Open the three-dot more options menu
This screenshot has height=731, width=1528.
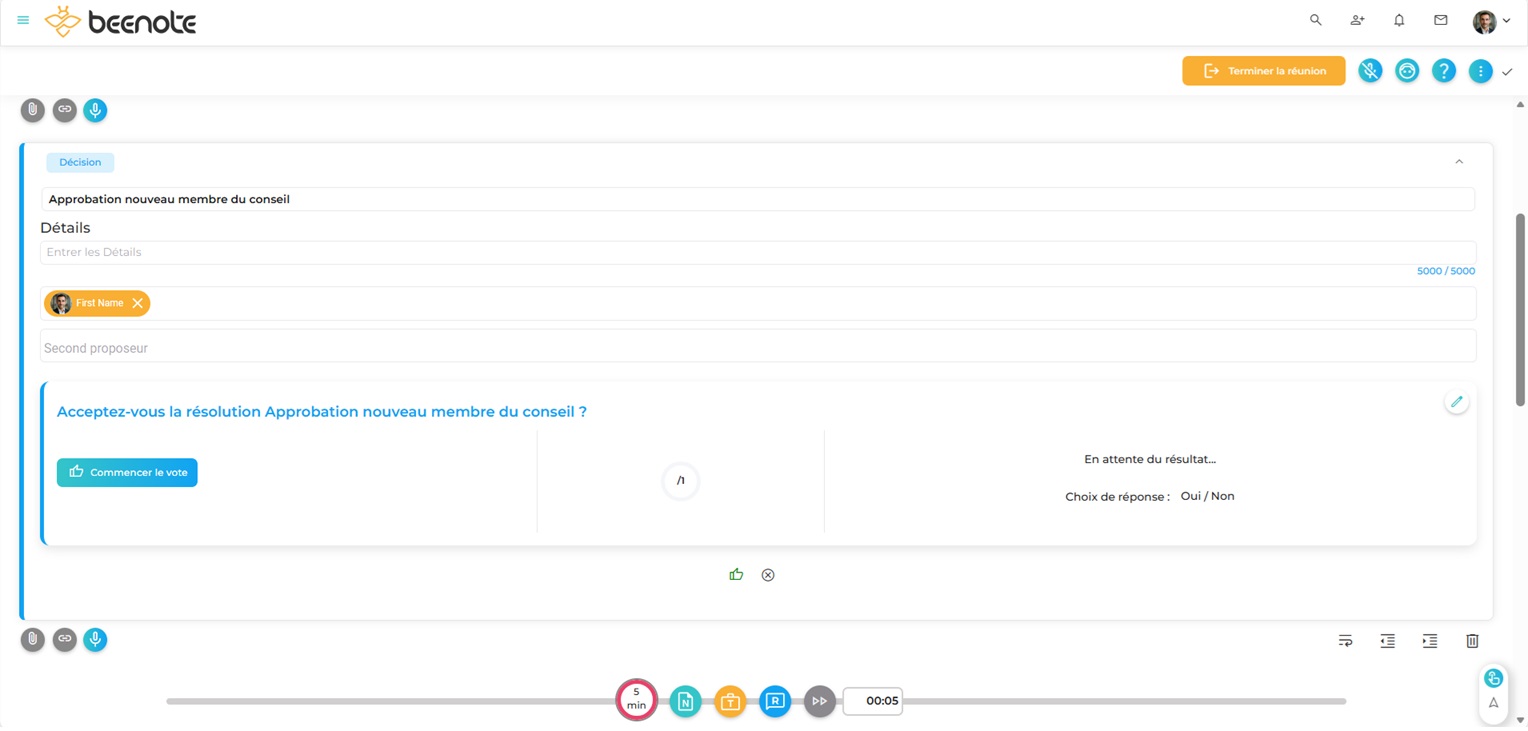tap(1480, 71)
